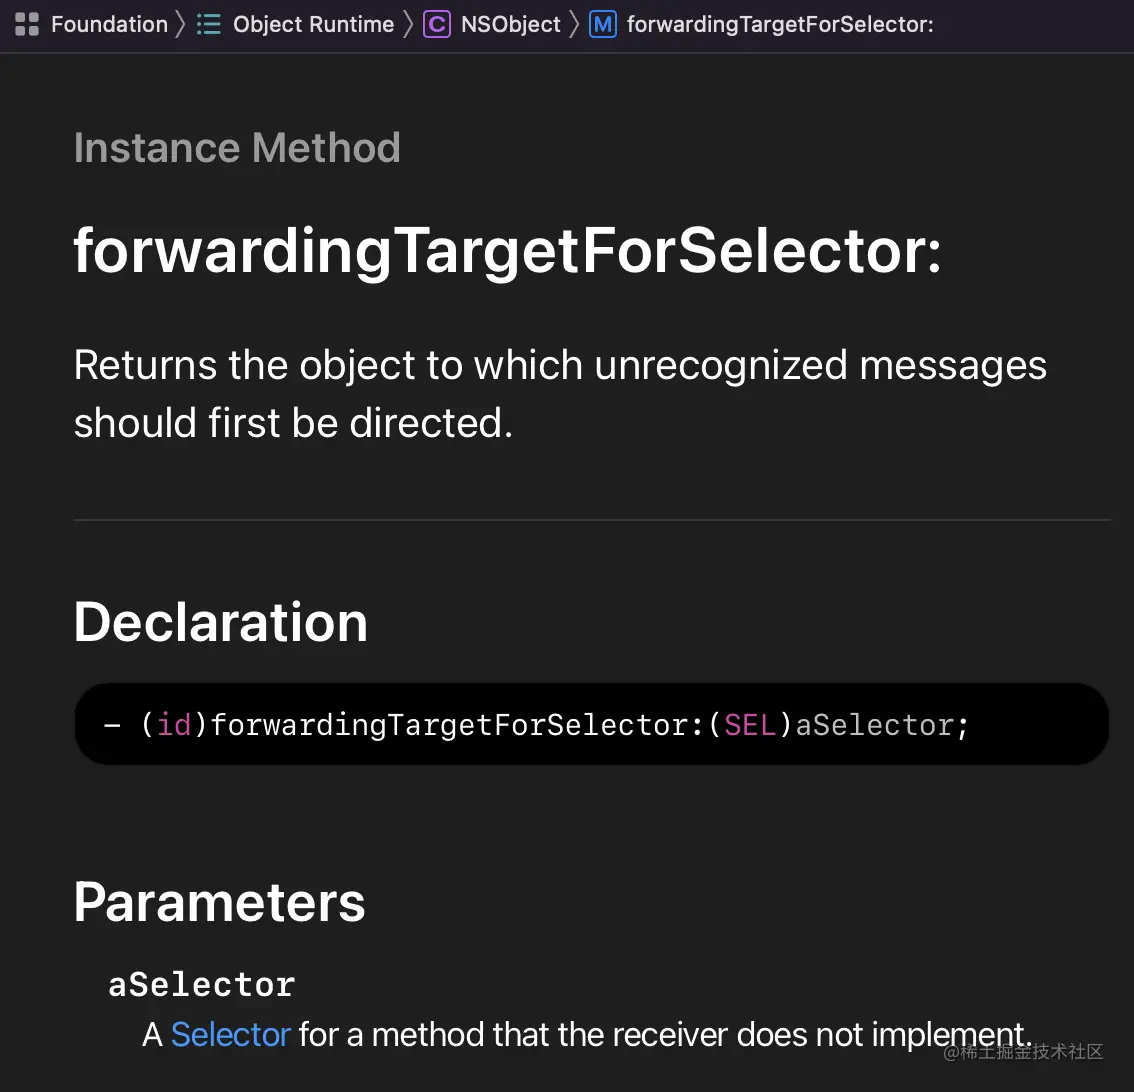
Task: Click the purple C class icon
Action: (437, 25)
